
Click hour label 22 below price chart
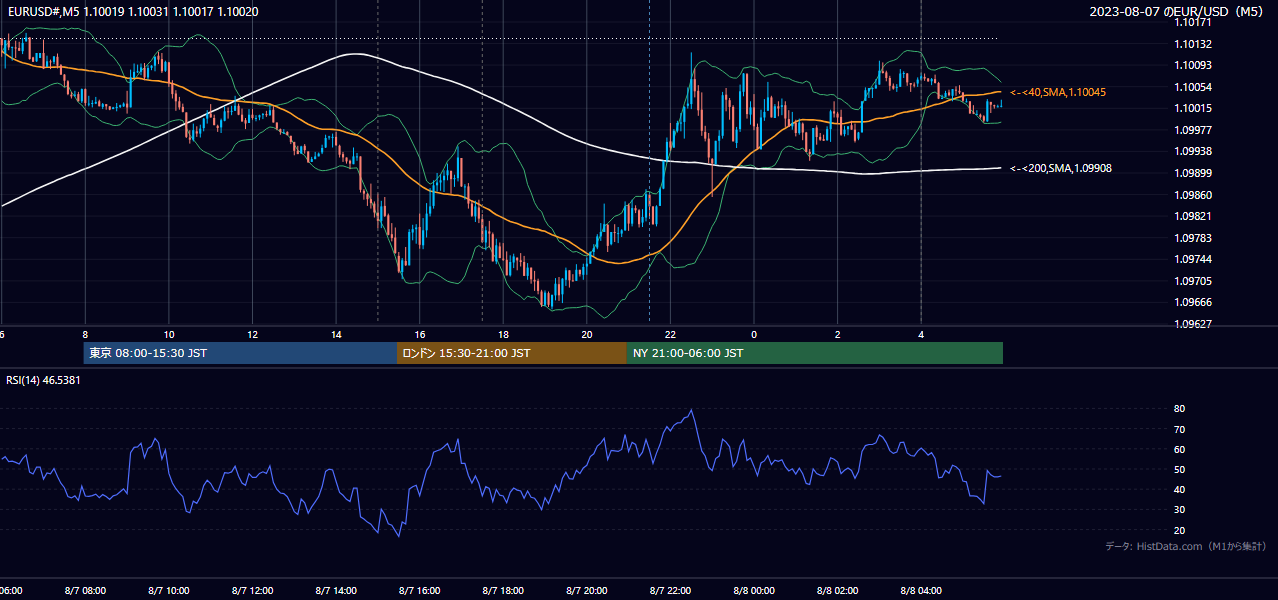(x=671, y=335)
